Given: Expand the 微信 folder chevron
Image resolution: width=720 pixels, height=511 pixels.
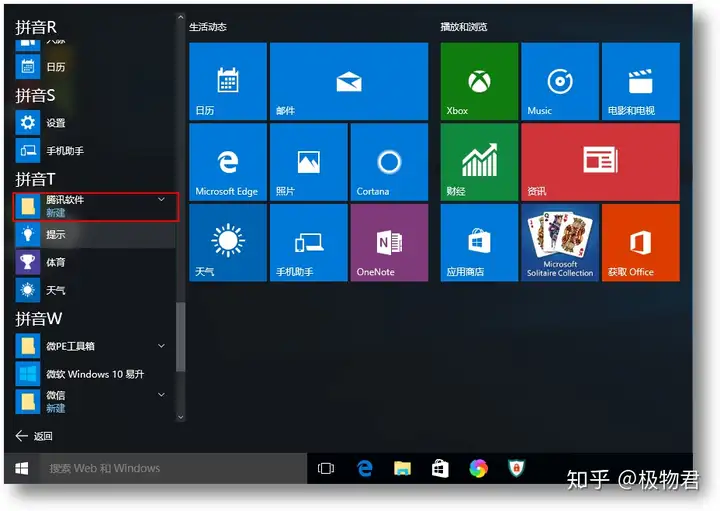Looking at the screenshot, I should pos(161,394).
